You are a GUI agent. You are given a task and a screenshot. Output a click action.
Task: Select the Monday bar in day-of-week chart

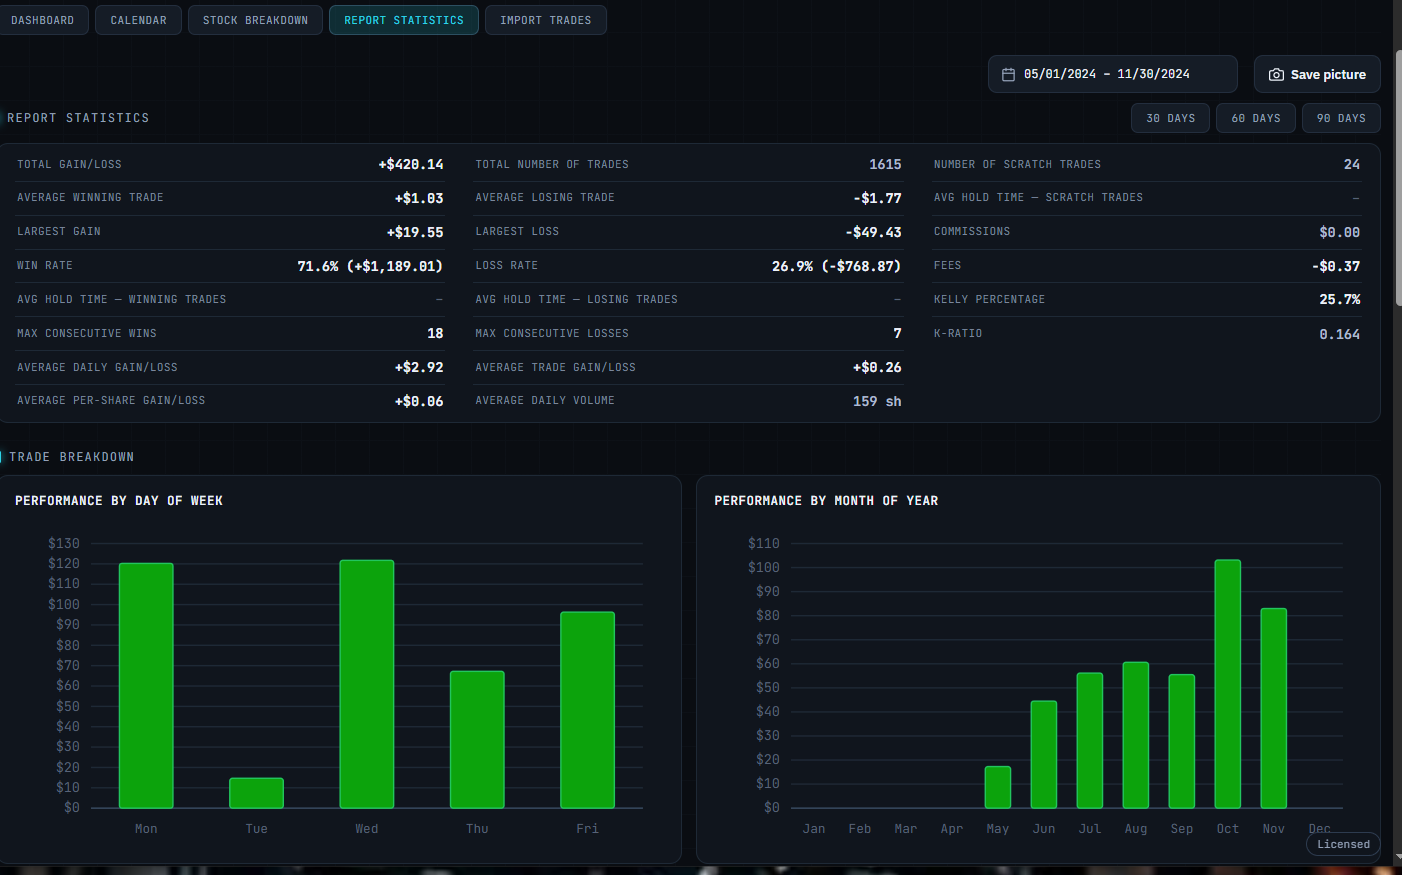coord(146,685)
